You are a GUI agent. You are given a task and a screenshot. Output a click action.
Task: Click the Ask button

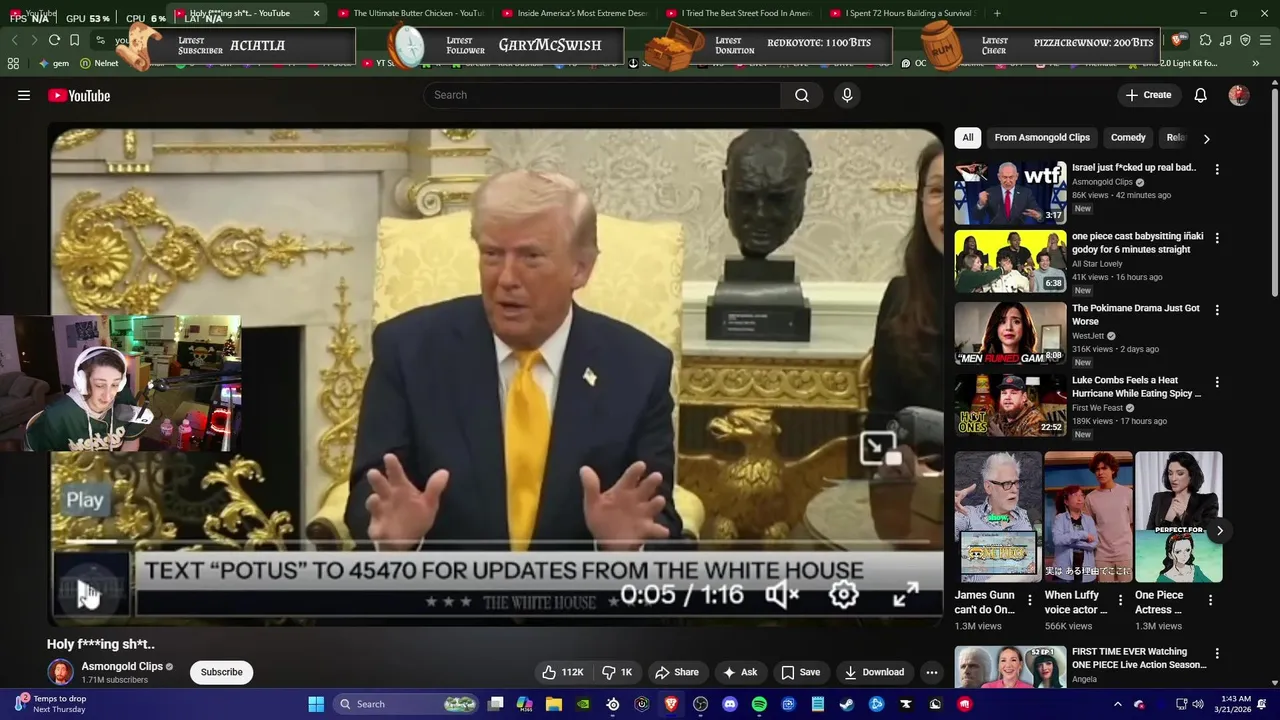tap(740, 672)
